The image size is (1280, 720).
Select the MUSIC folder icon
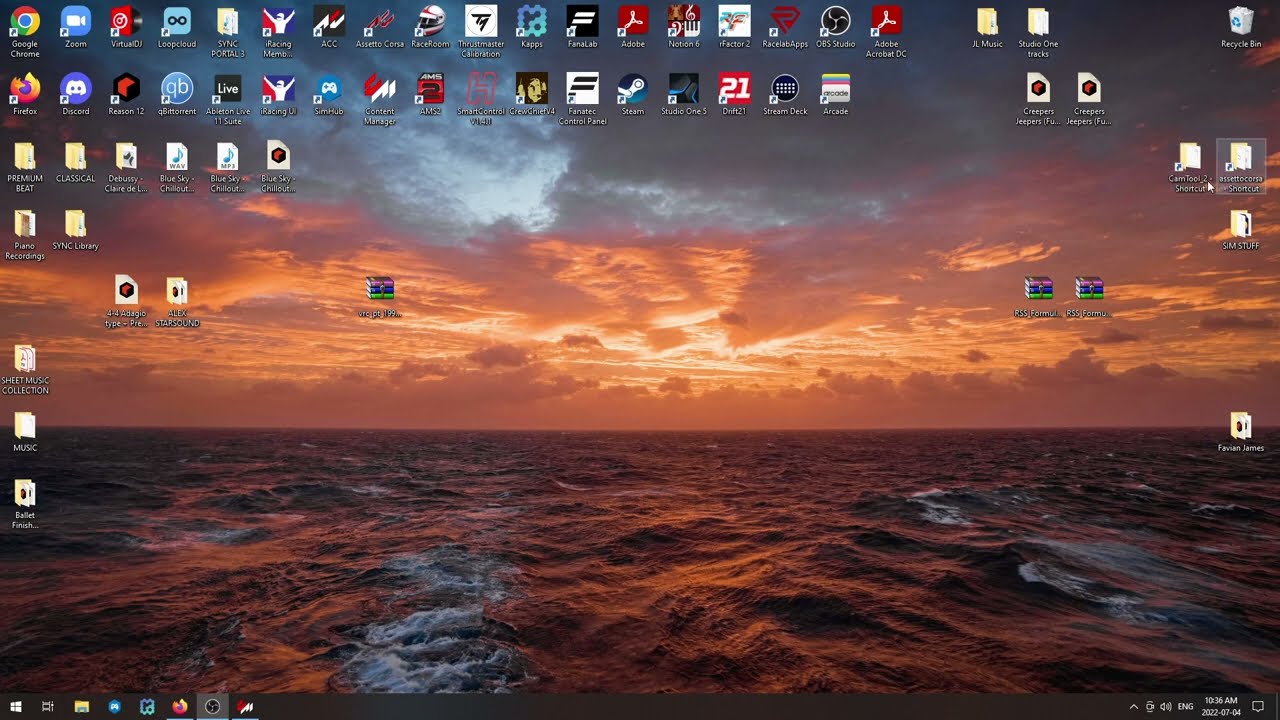click(x=25, y=425)
